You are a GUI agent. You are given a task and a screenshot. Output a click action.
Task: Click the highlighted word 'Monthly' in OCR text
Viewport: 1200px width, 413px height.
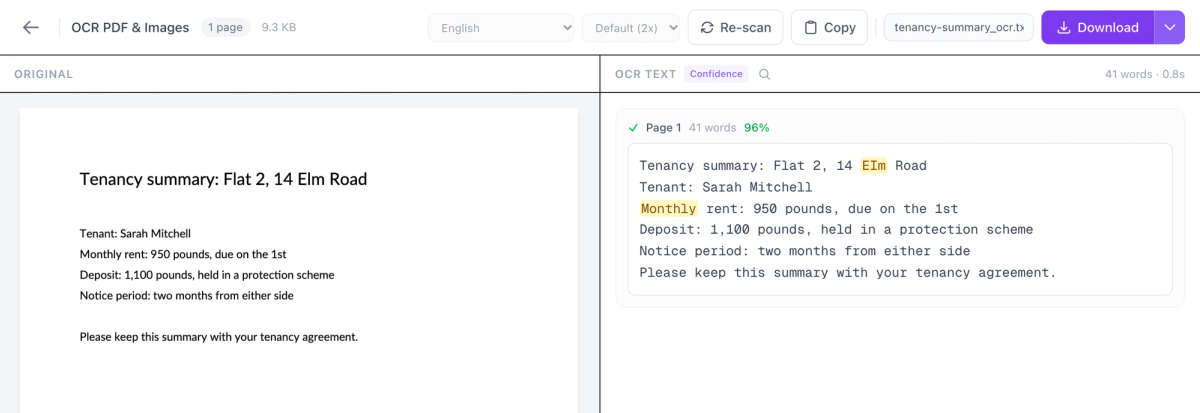click(669, 209)
